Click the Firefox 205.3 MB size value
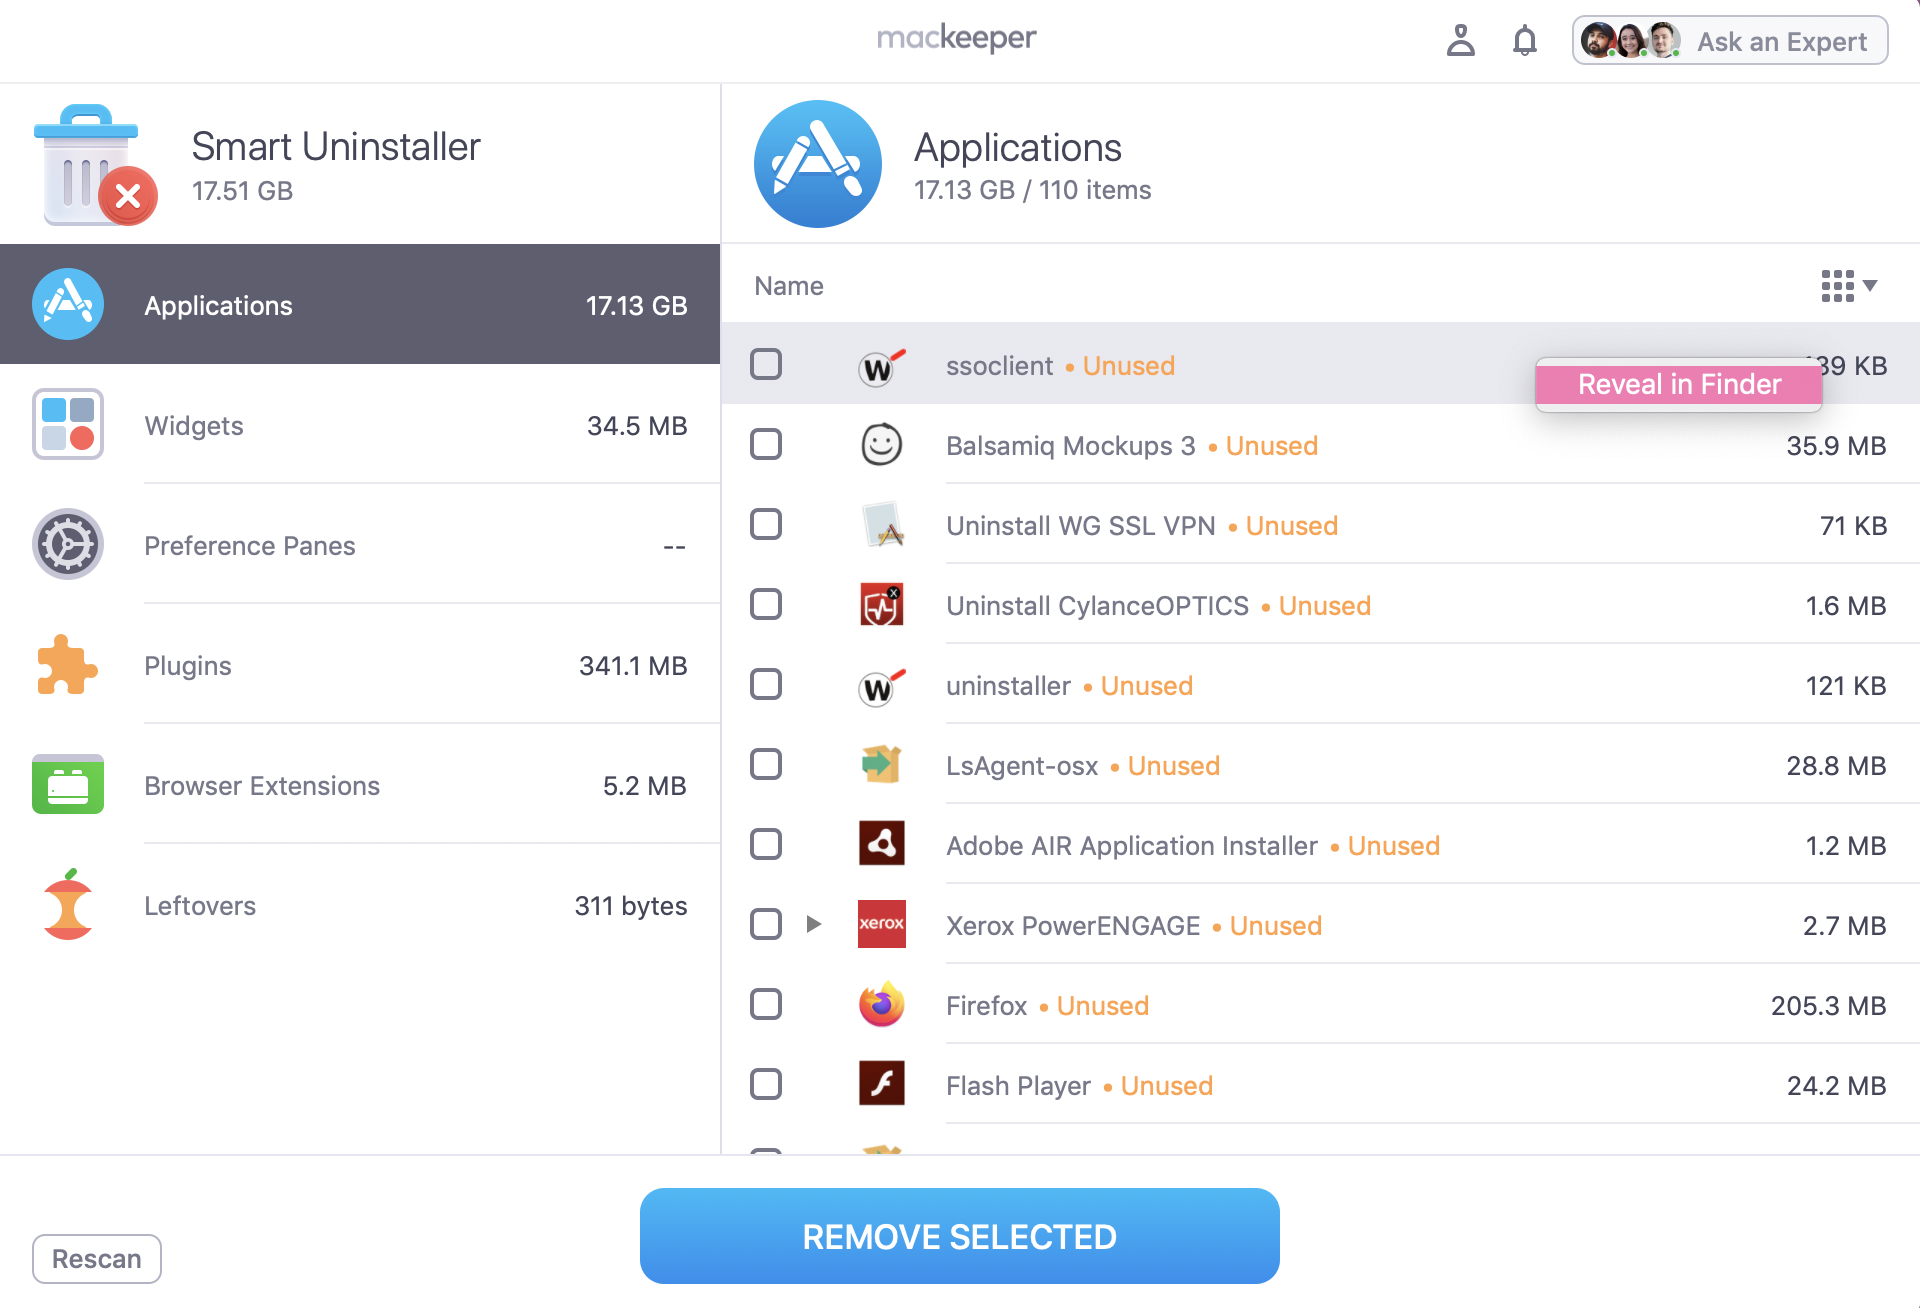Image resolution: width=1920 pixels, height=1308 pixels. click(1828, 1005)
